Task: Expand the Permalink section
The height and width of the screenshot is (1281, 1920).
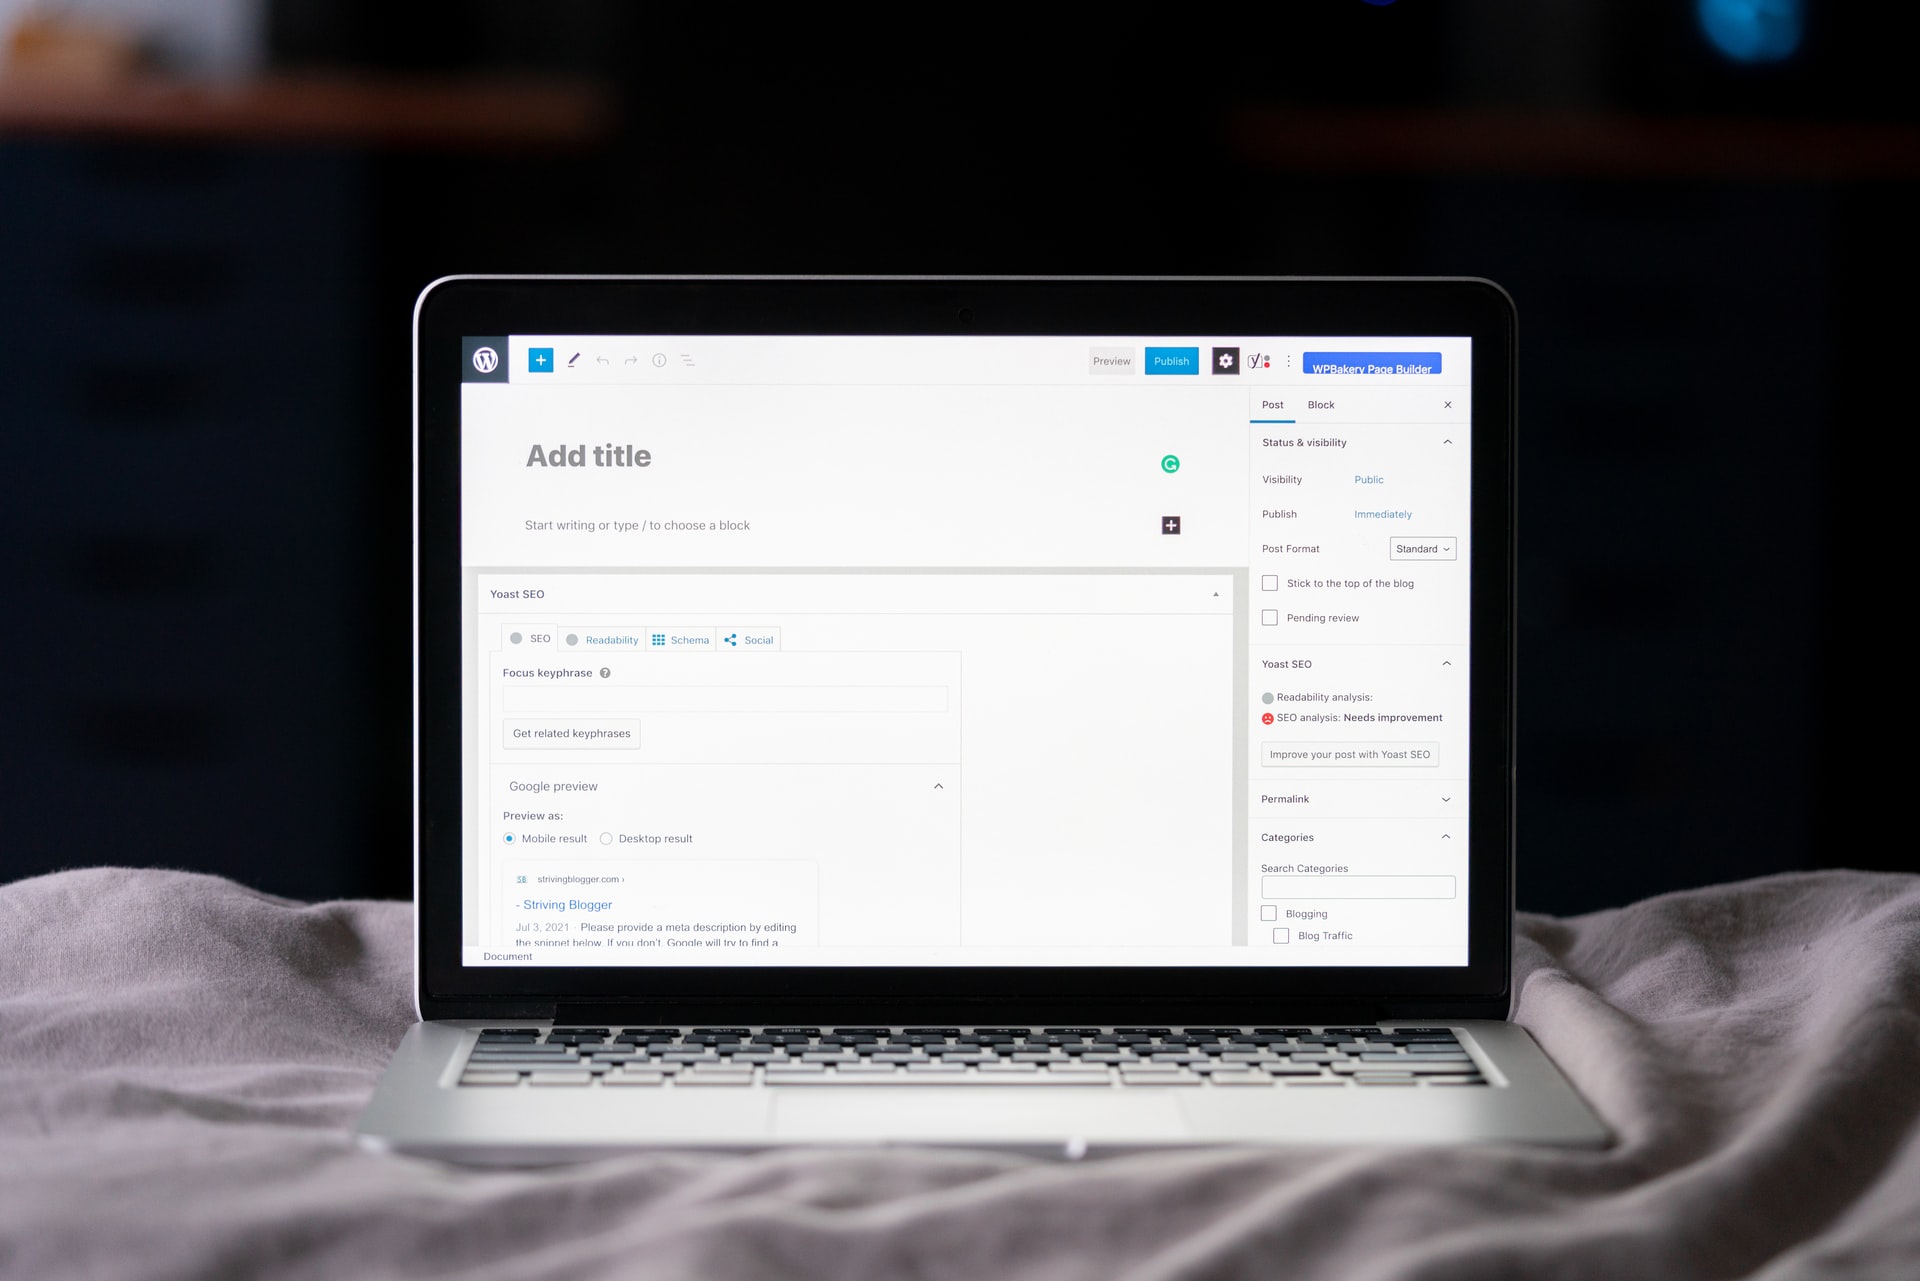Action: (1444, 798)
